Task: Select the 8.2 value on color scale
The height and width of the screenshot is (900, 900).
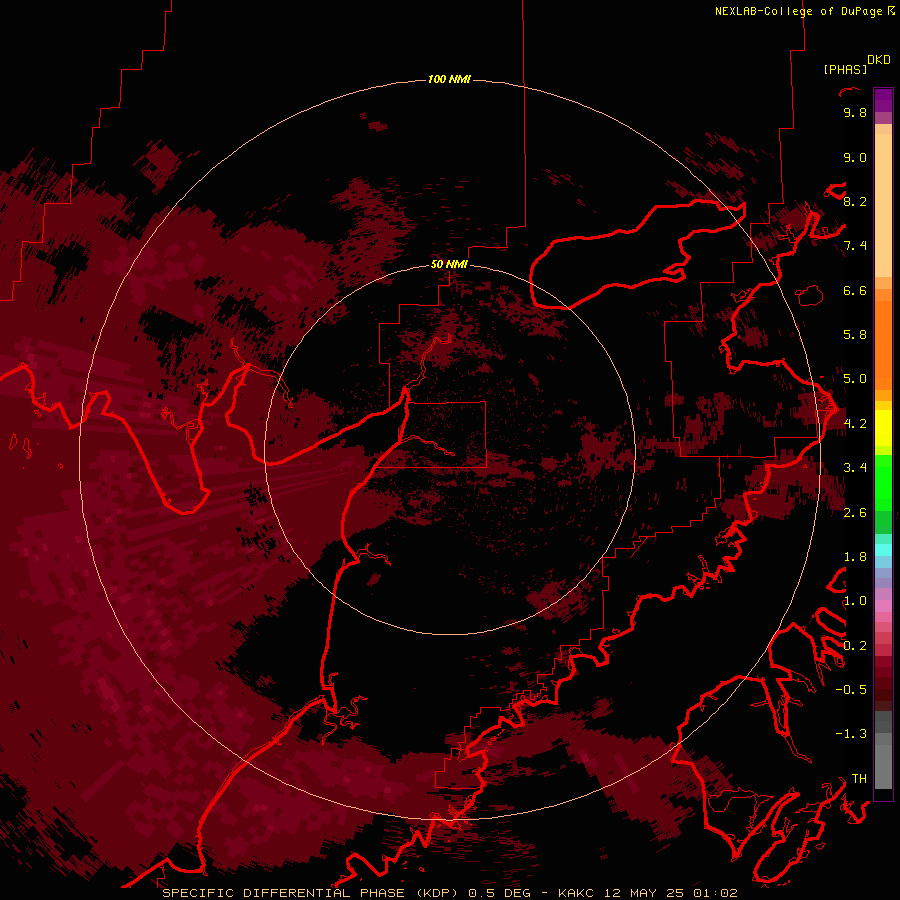Action: point(855,201)
